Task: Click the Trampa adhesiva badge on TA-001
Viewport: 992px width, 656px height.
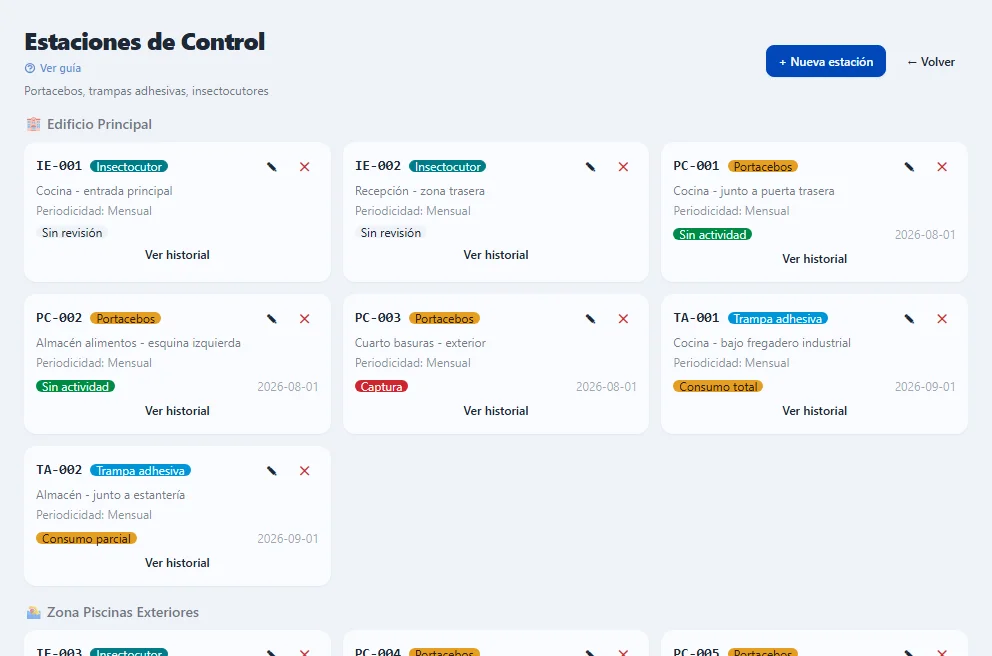Action: click(778, 318)
